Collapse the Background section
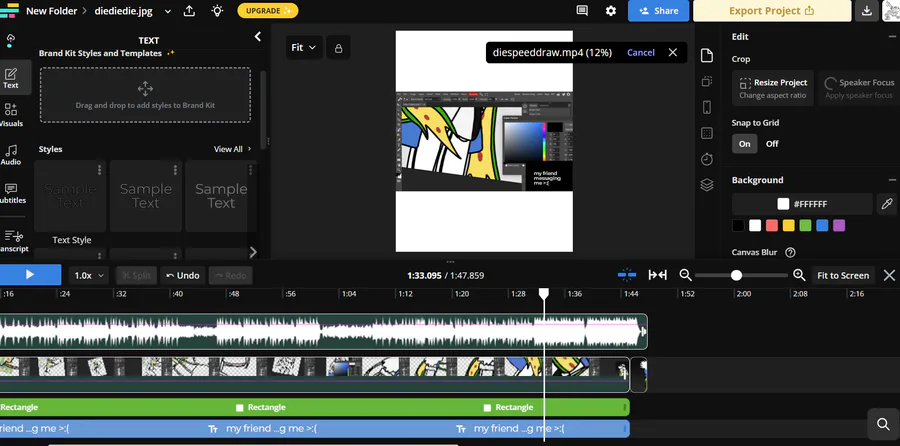Image resolution: width=900 pixels, height=446 pixels. [x=892, y=180]
